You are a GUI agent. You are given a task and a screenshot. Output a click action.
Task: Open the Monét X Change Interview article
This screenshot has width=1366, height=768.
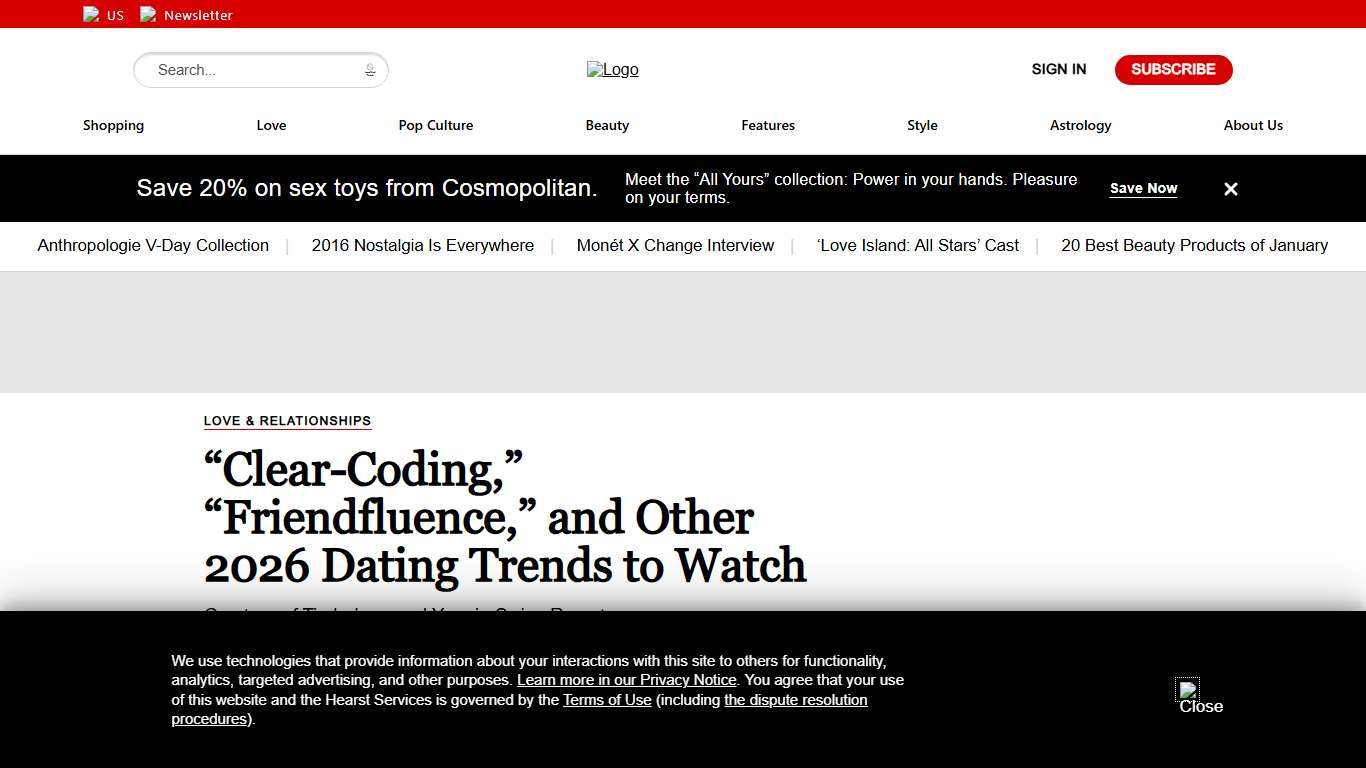coord(675,245)
